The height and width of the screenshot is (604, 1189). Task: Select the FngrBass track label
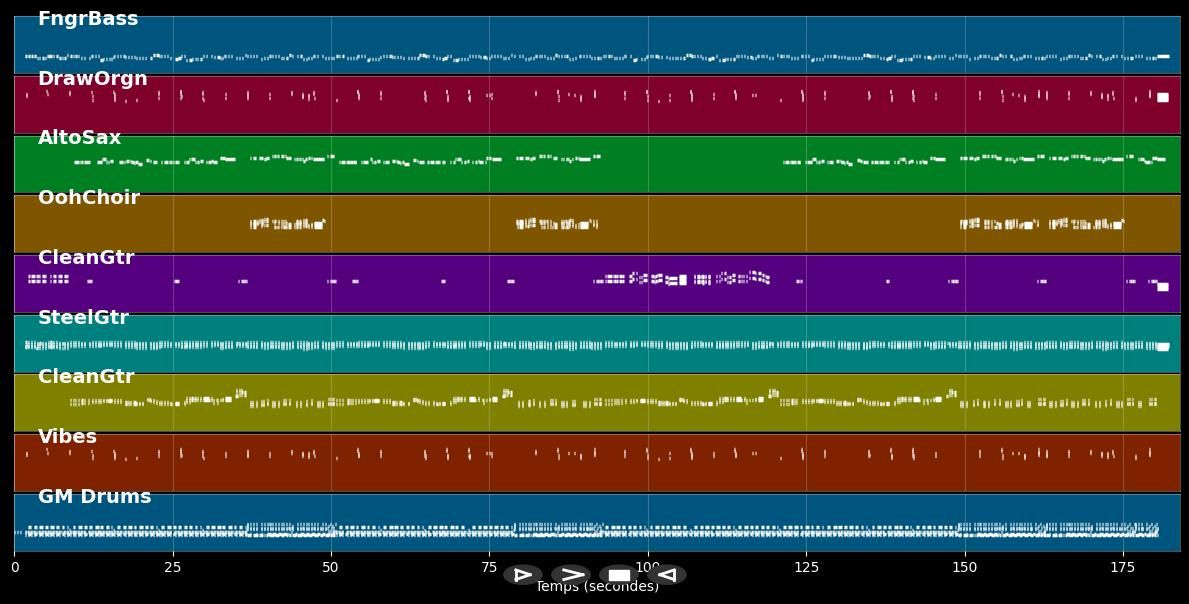pyautogui.click(x=88, y=19)
